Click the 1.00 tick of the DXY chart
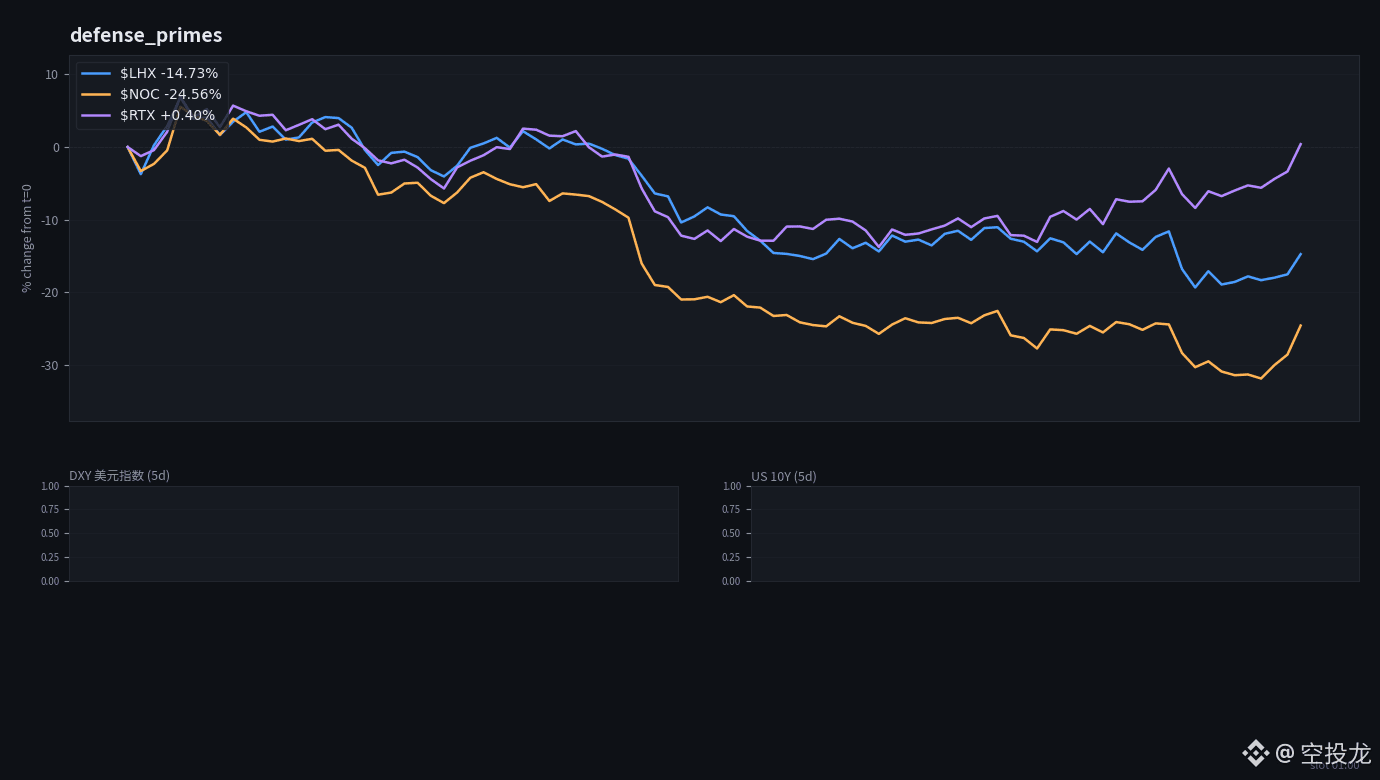The height and width of the screenshot is (780, 1380). point(50,486)
